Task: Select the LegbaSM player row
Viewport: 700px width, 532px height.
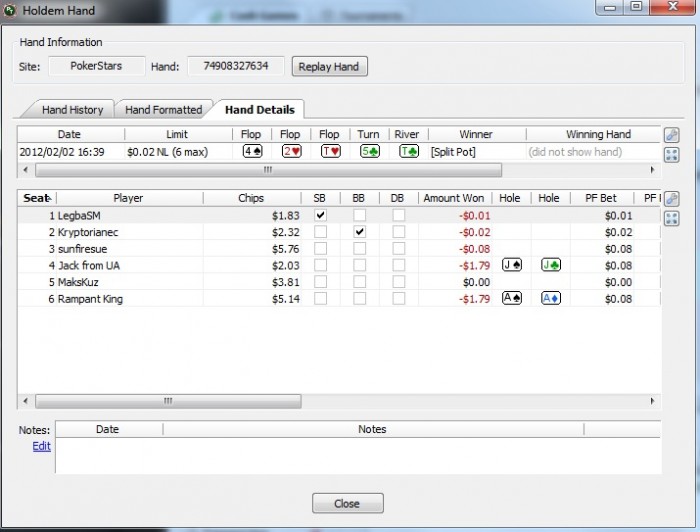Action: pyautogui.click(x=339, y=215)
